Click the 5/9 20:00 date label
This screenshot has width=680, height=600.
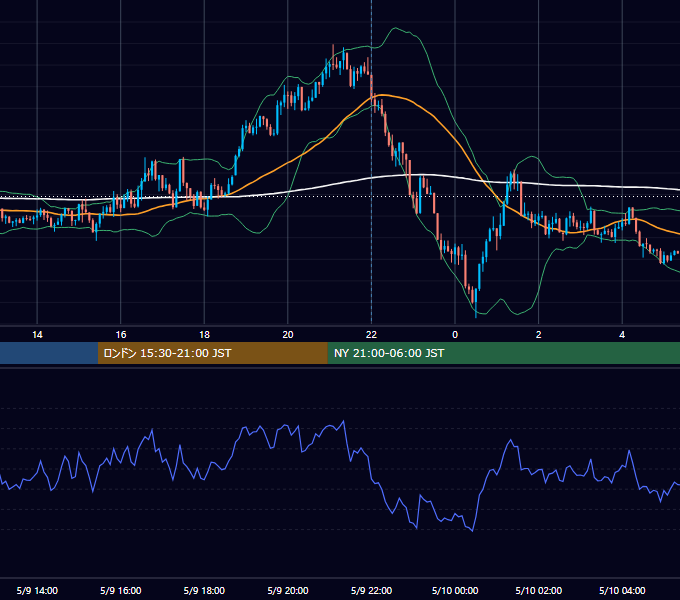288,590
